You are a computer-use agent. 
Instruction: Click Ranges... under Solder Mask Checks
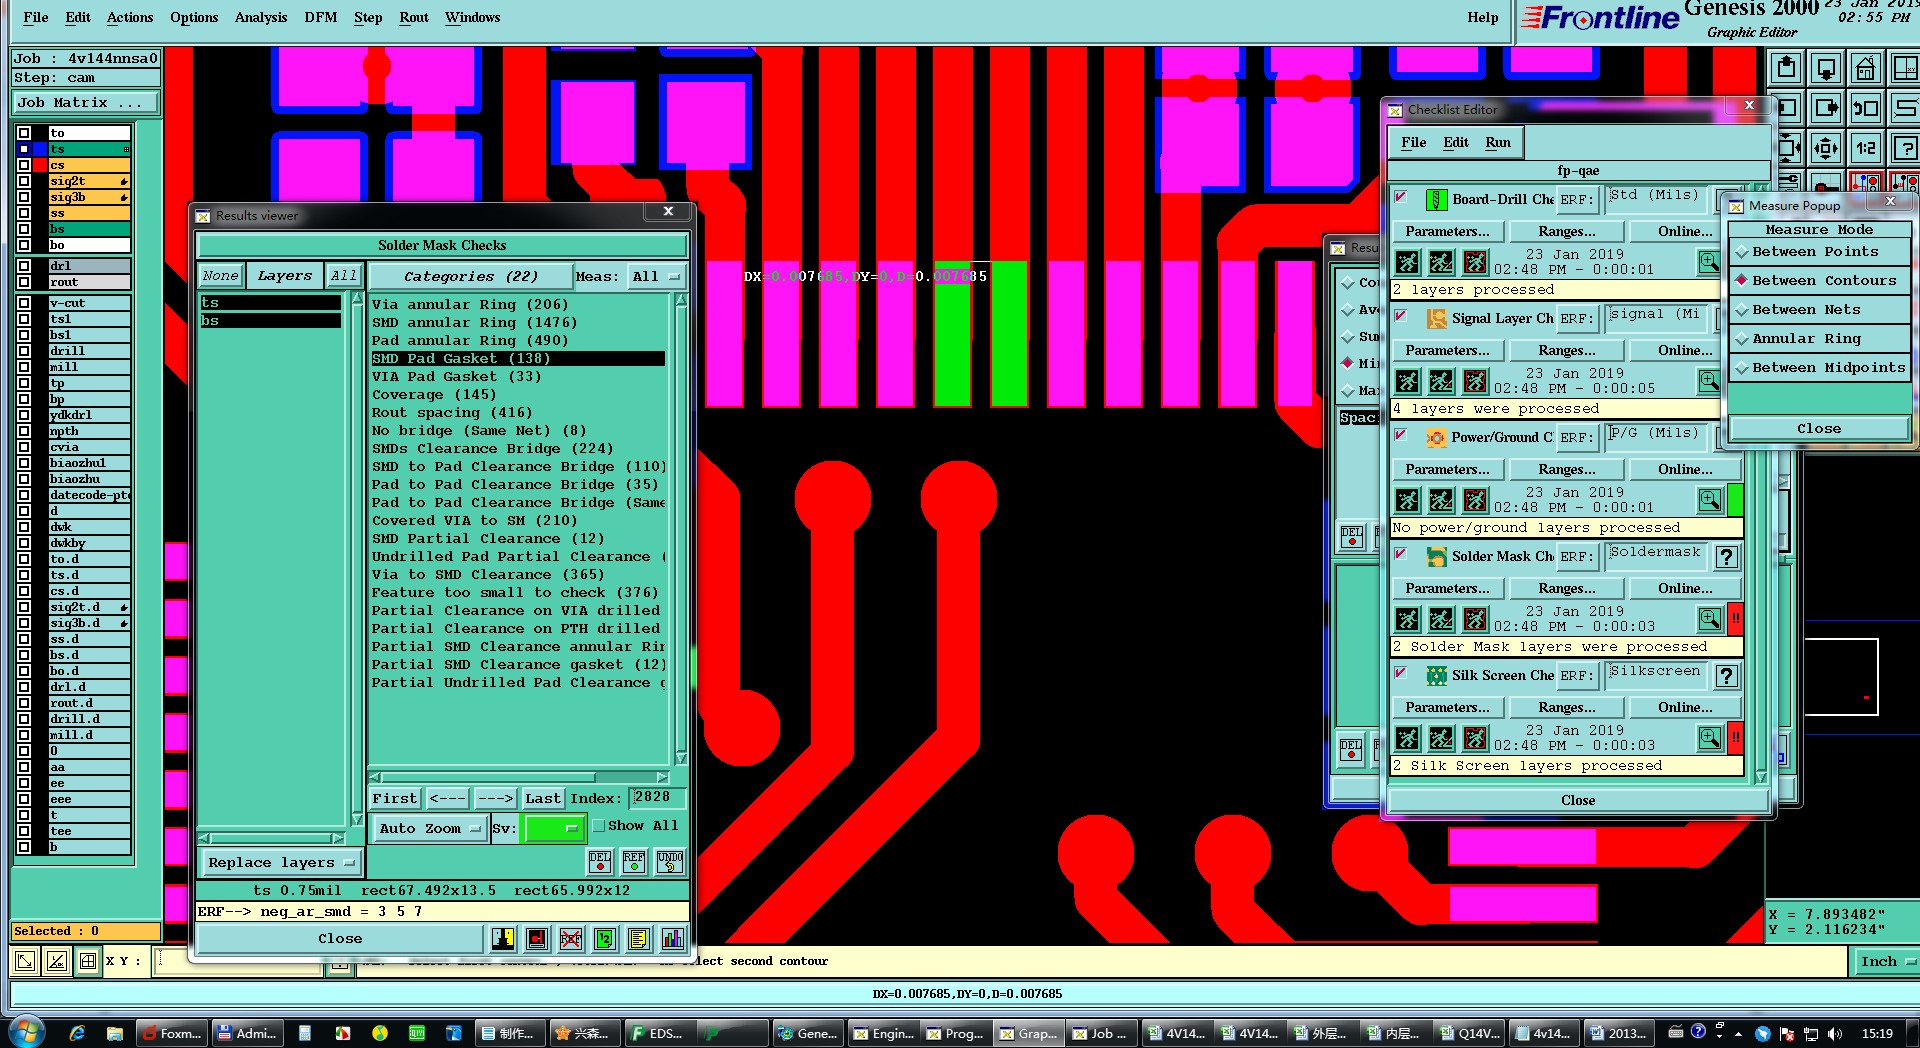pyautogui.click(x=1567, y=589)
